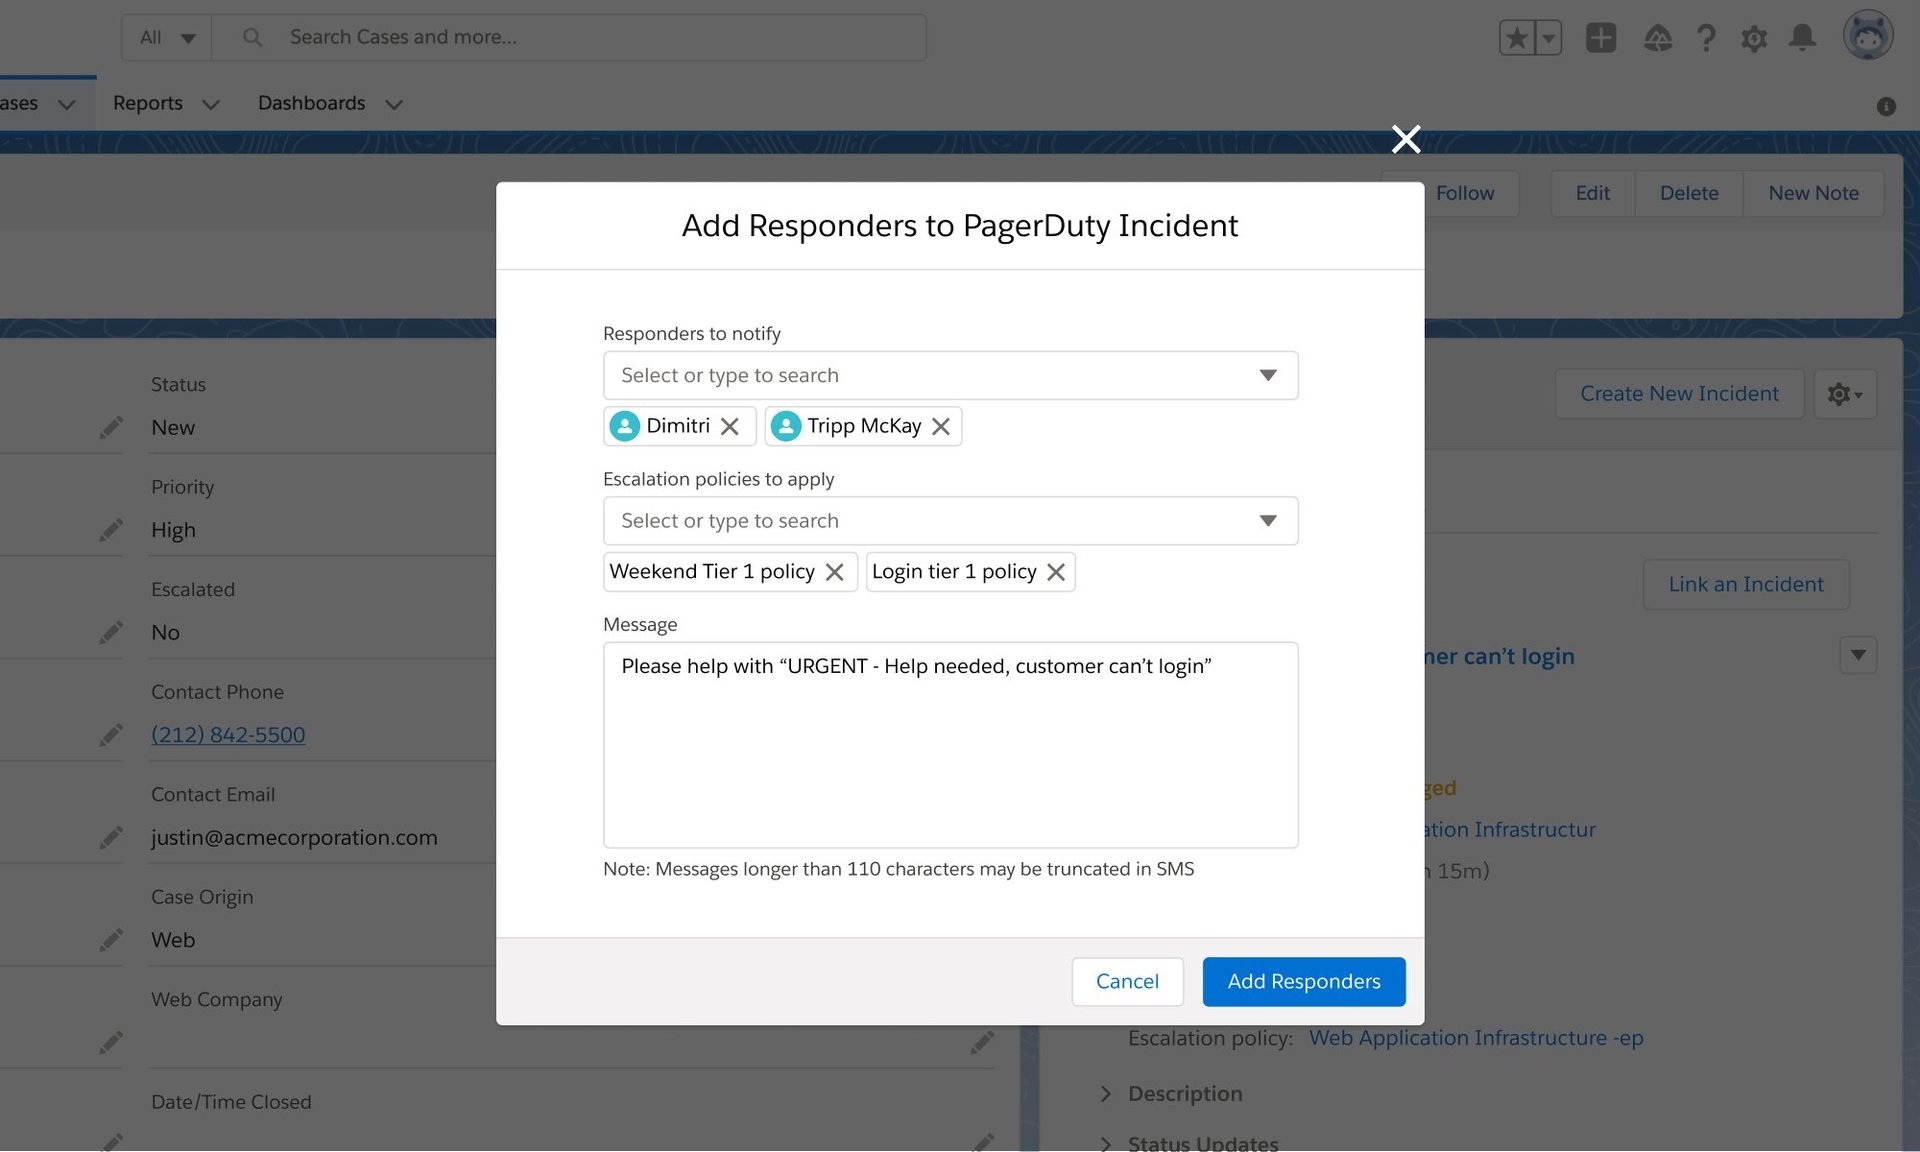Viewport: 1920px width, 1152px height.
Task: Click the global actions plus icon
Action: (1601, 38)
